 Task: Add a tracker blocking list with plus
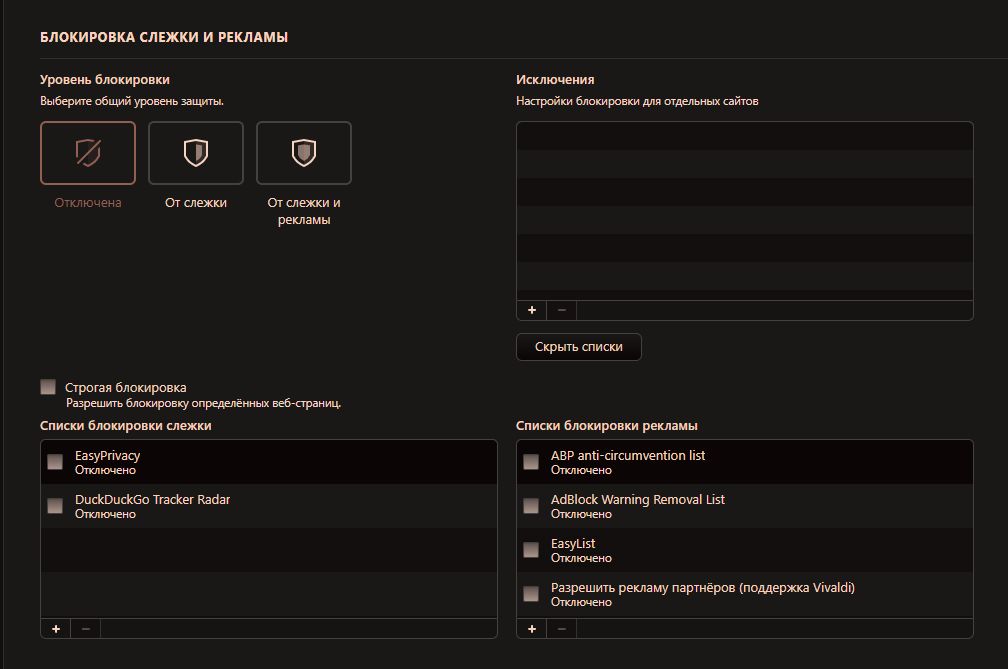56,628
